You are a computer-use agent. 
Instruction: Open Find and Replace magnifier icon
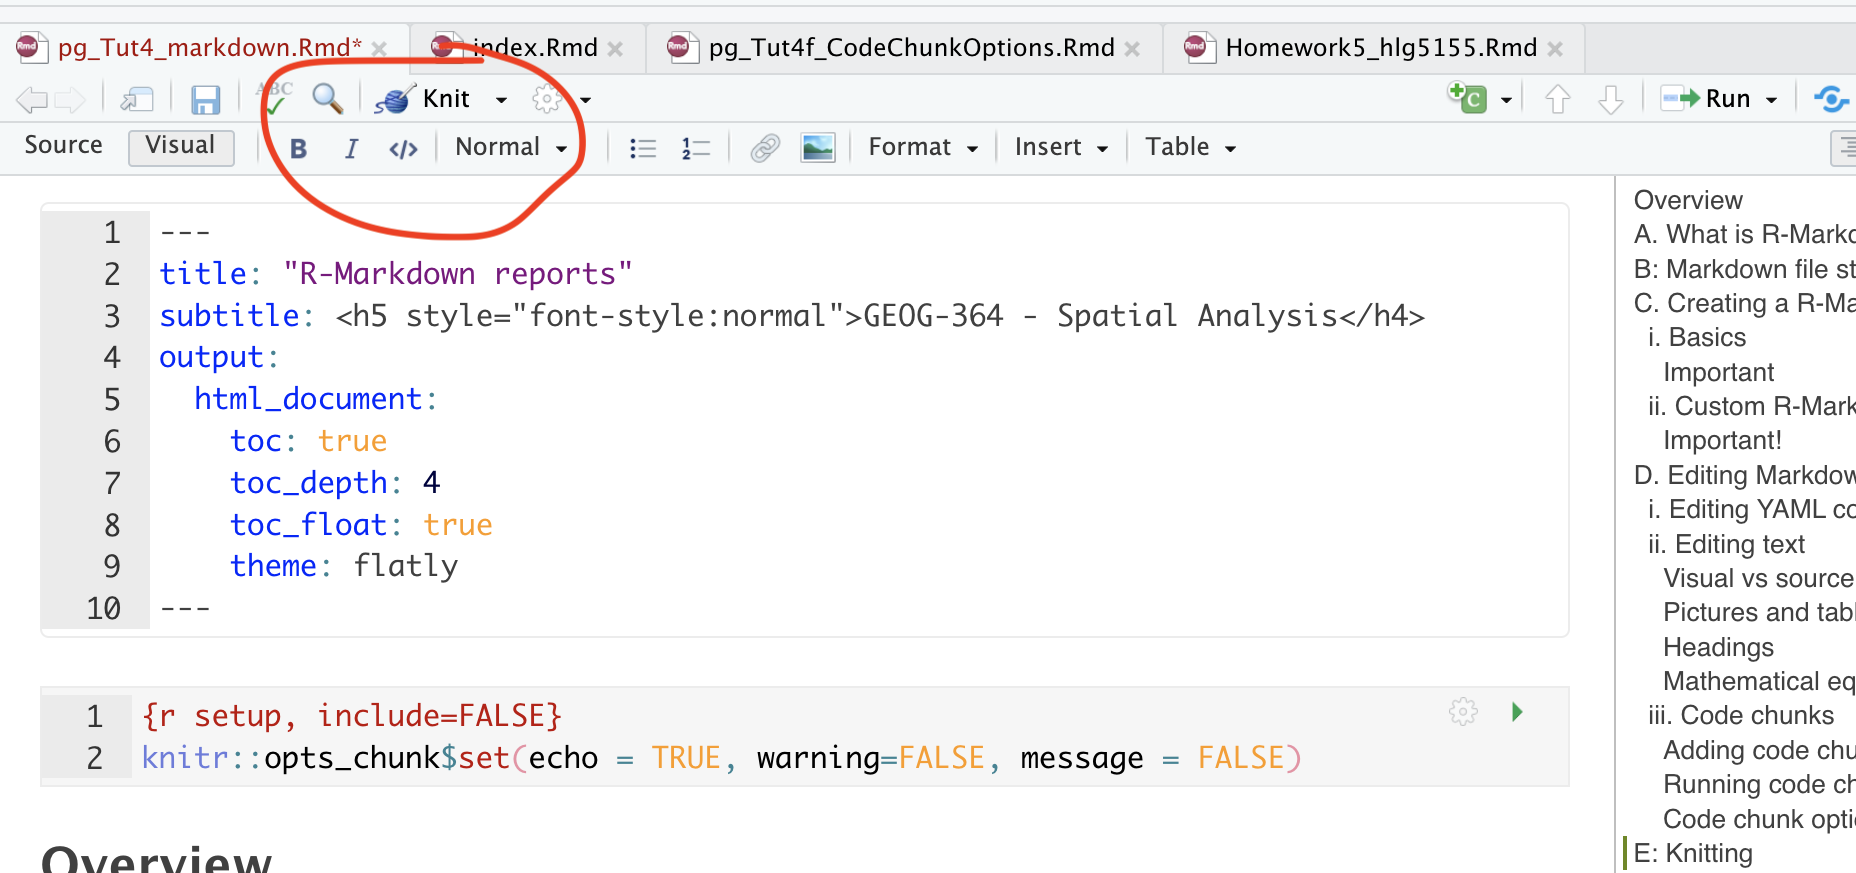click(327, 98)
